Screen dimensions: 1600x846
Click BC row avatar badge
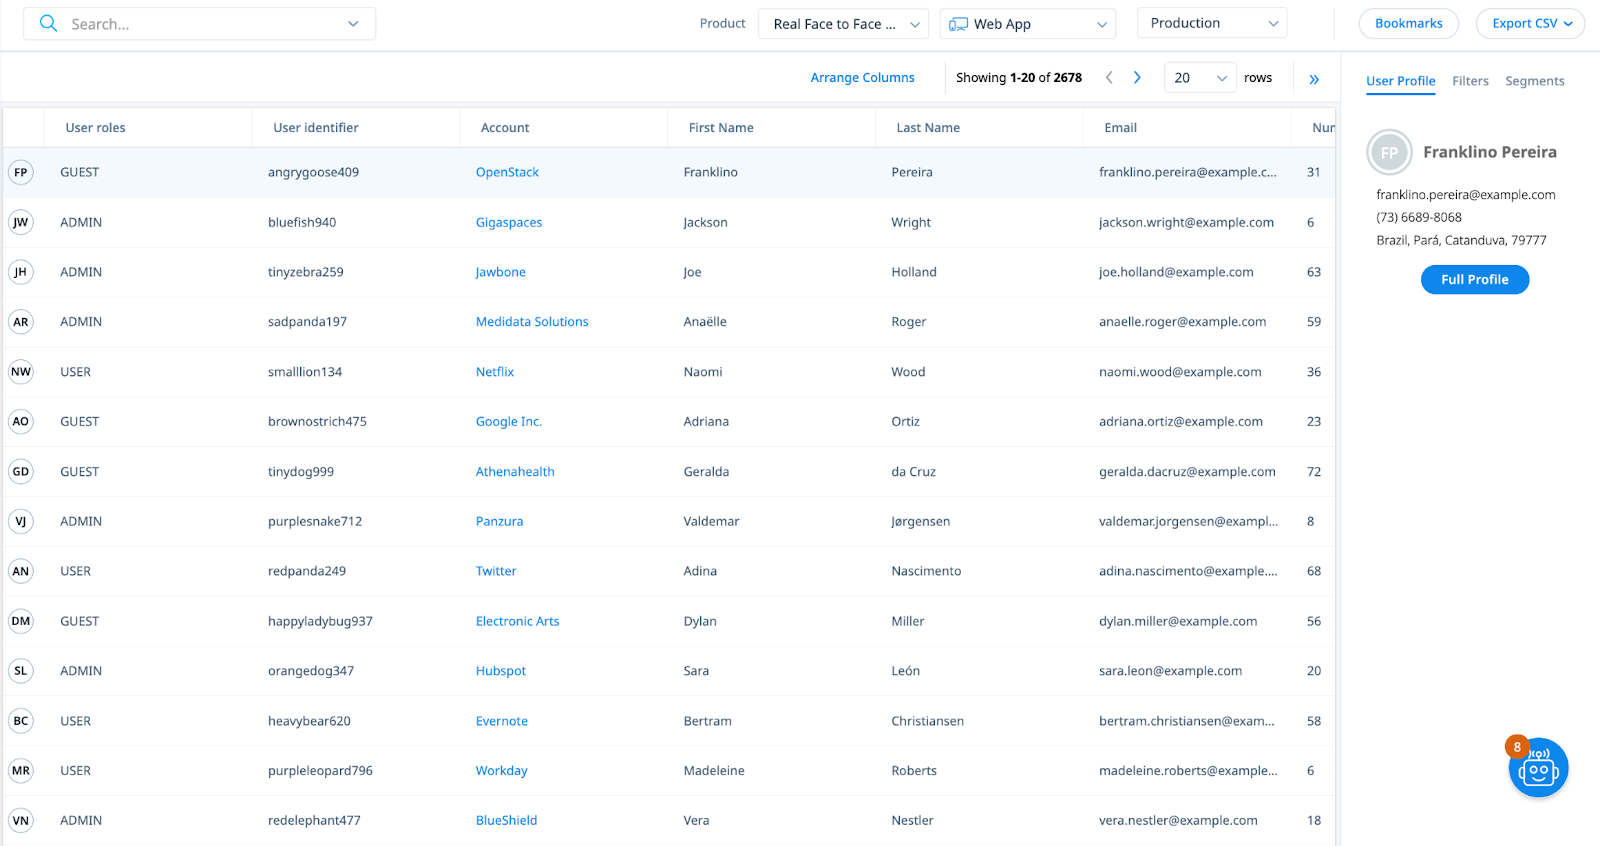[x=21, y=721]
